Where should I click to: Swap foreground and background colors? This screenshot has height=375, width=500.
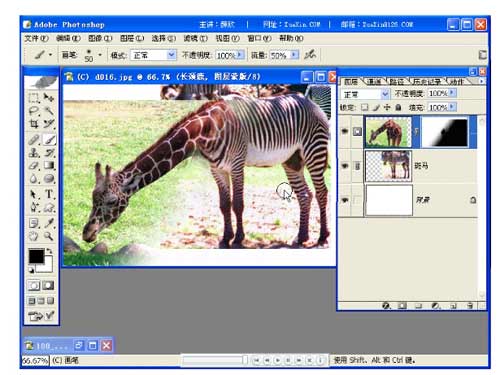[x=49, y=251]
